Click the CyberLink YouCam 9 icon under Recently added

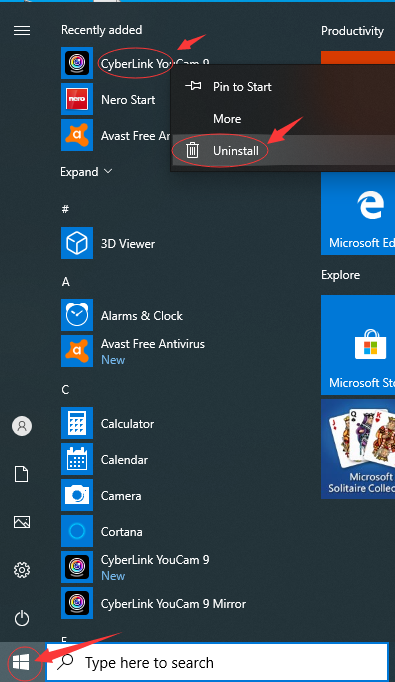(x=77, y=63)
